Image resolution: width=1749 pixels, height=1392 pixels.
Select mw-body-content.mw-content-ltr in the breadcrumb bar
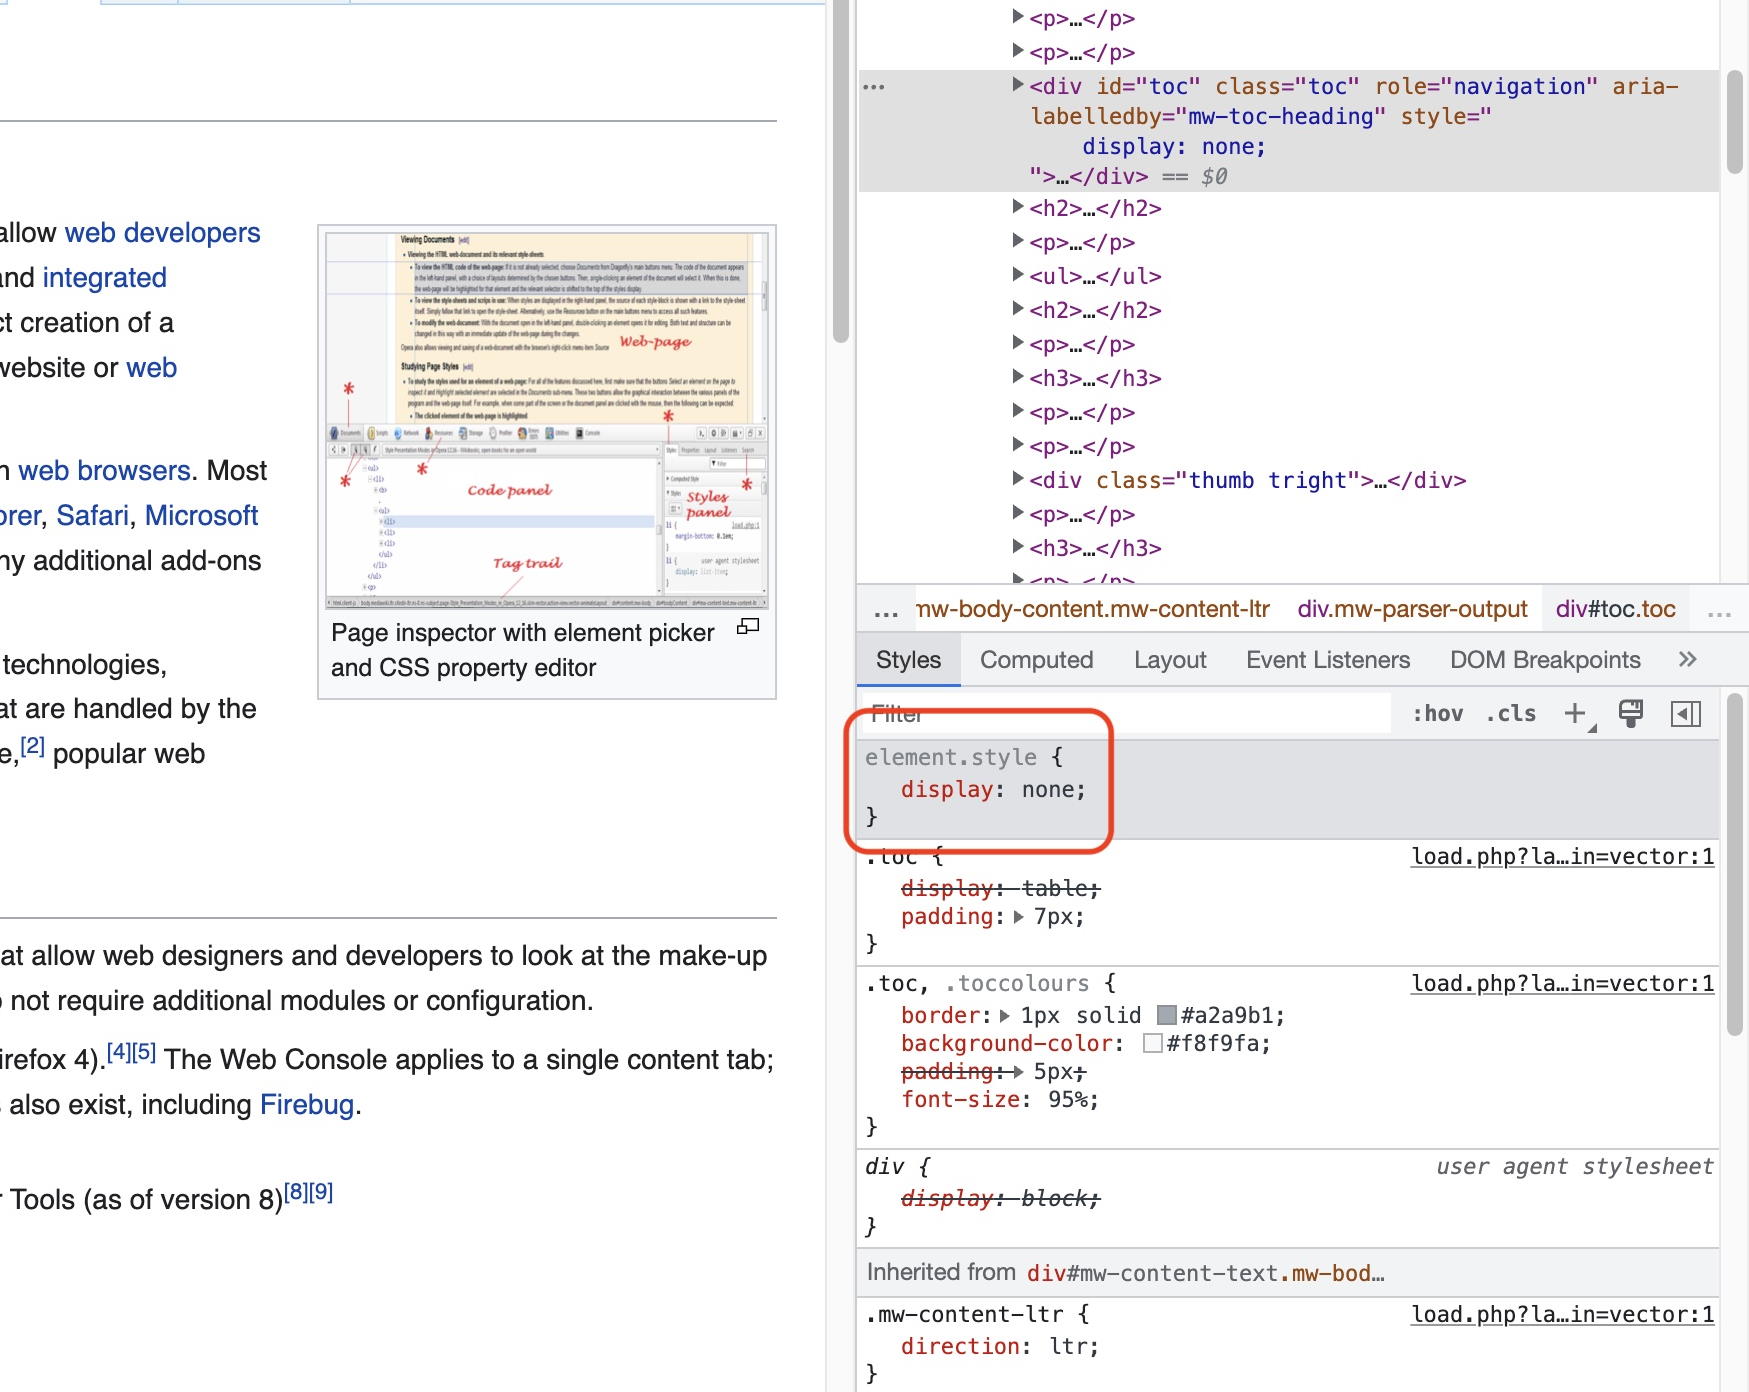1093,609
